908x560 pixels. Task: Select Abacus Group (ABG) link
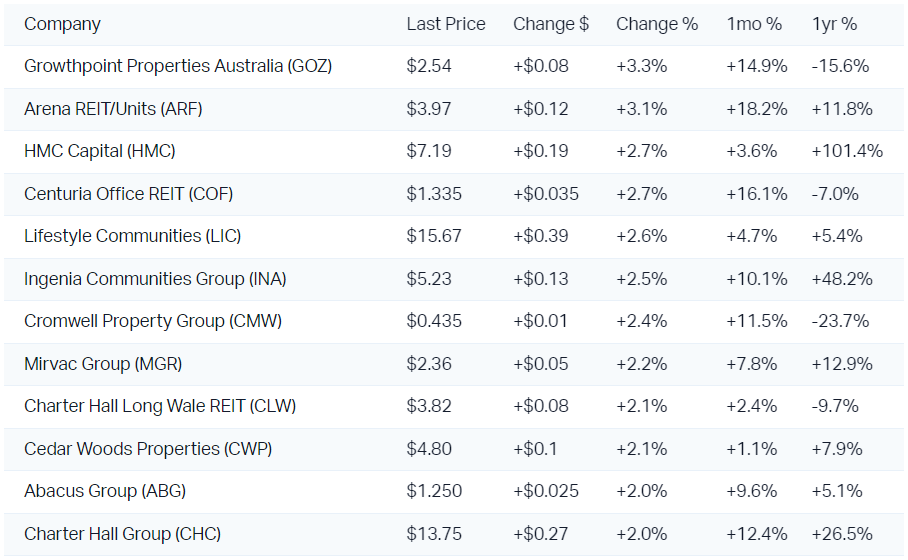(x=105, y=491)
